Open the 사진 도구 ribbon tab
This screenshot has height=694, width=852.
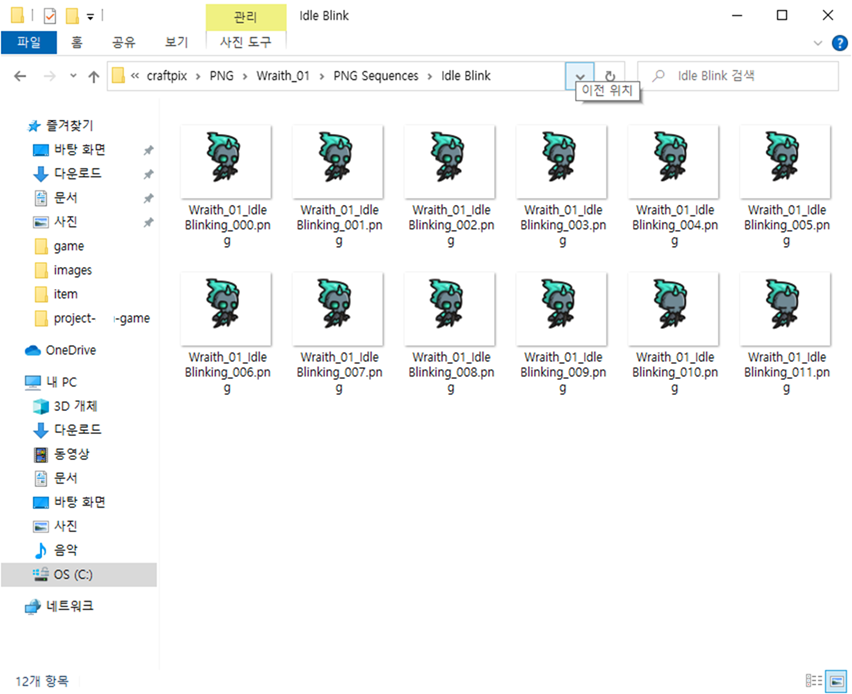tap(246, 42)
